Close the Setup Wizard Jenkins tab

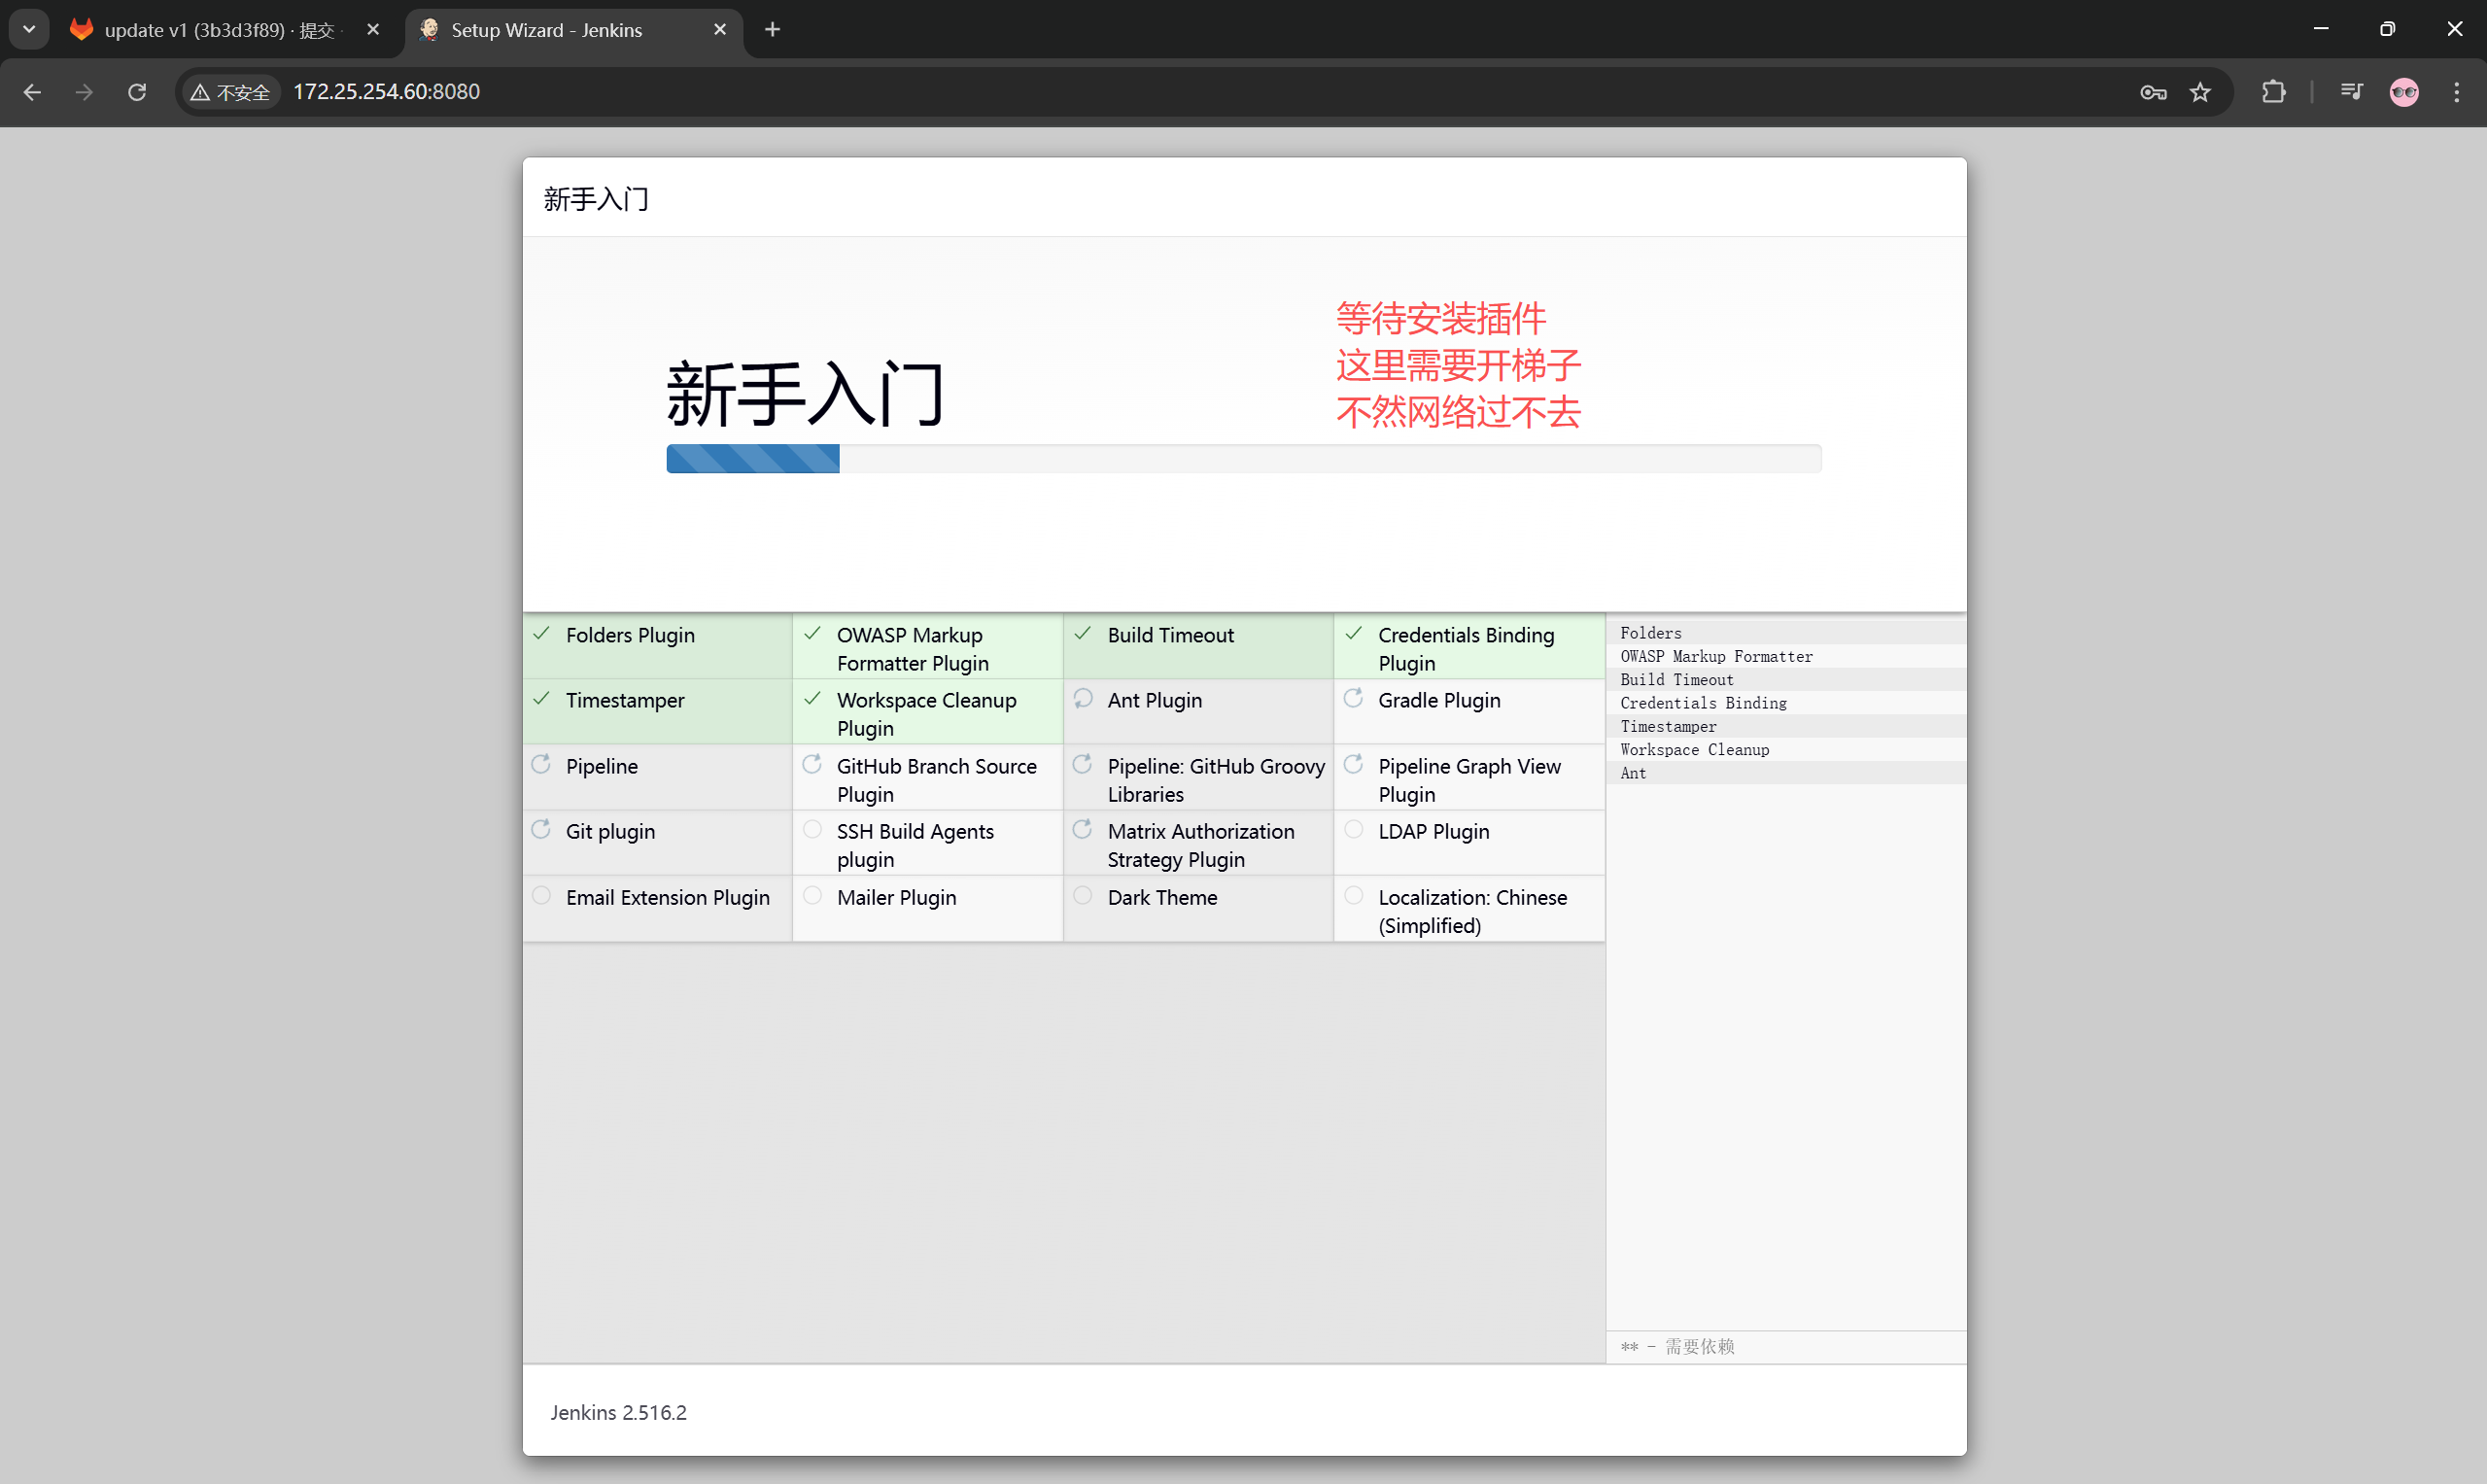tap(719, 30)
